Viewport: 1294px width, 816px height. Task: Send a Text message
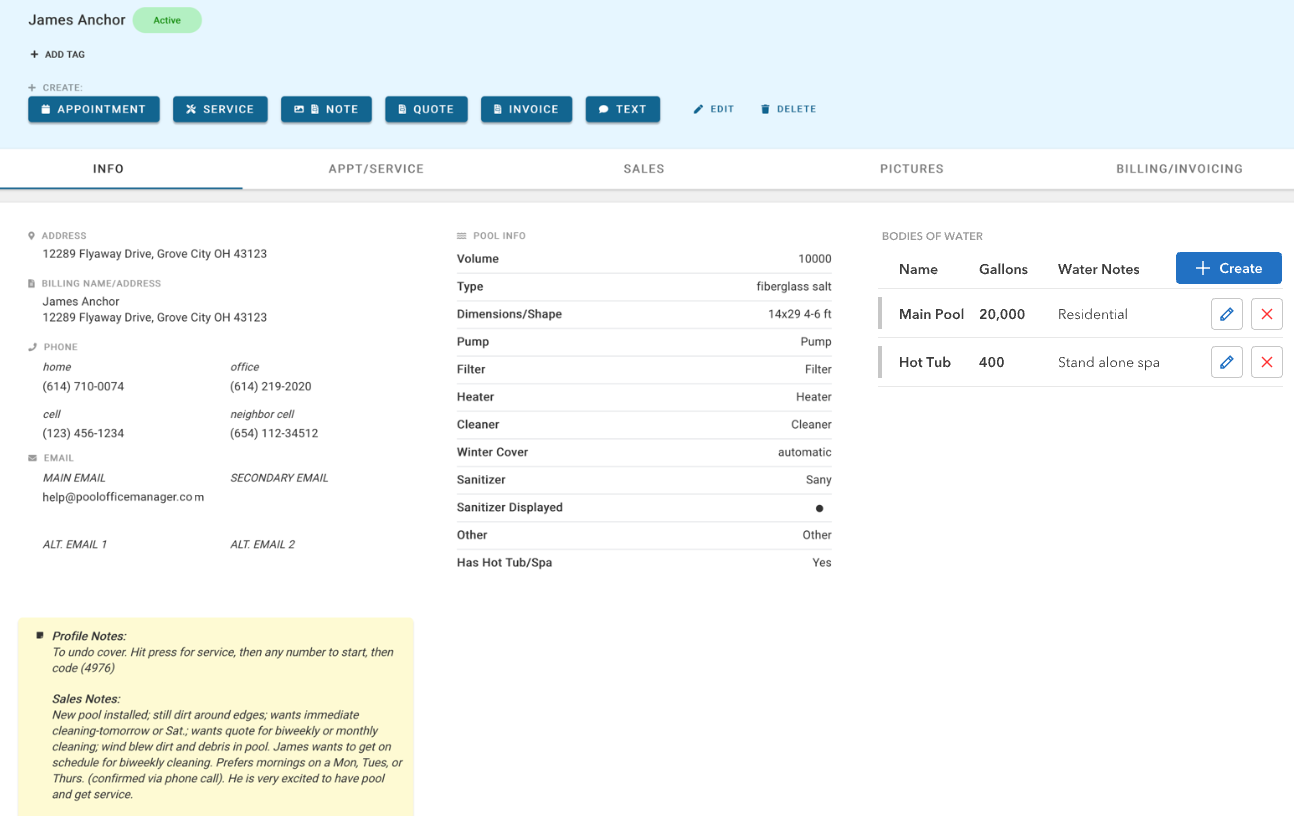point(622,109)
